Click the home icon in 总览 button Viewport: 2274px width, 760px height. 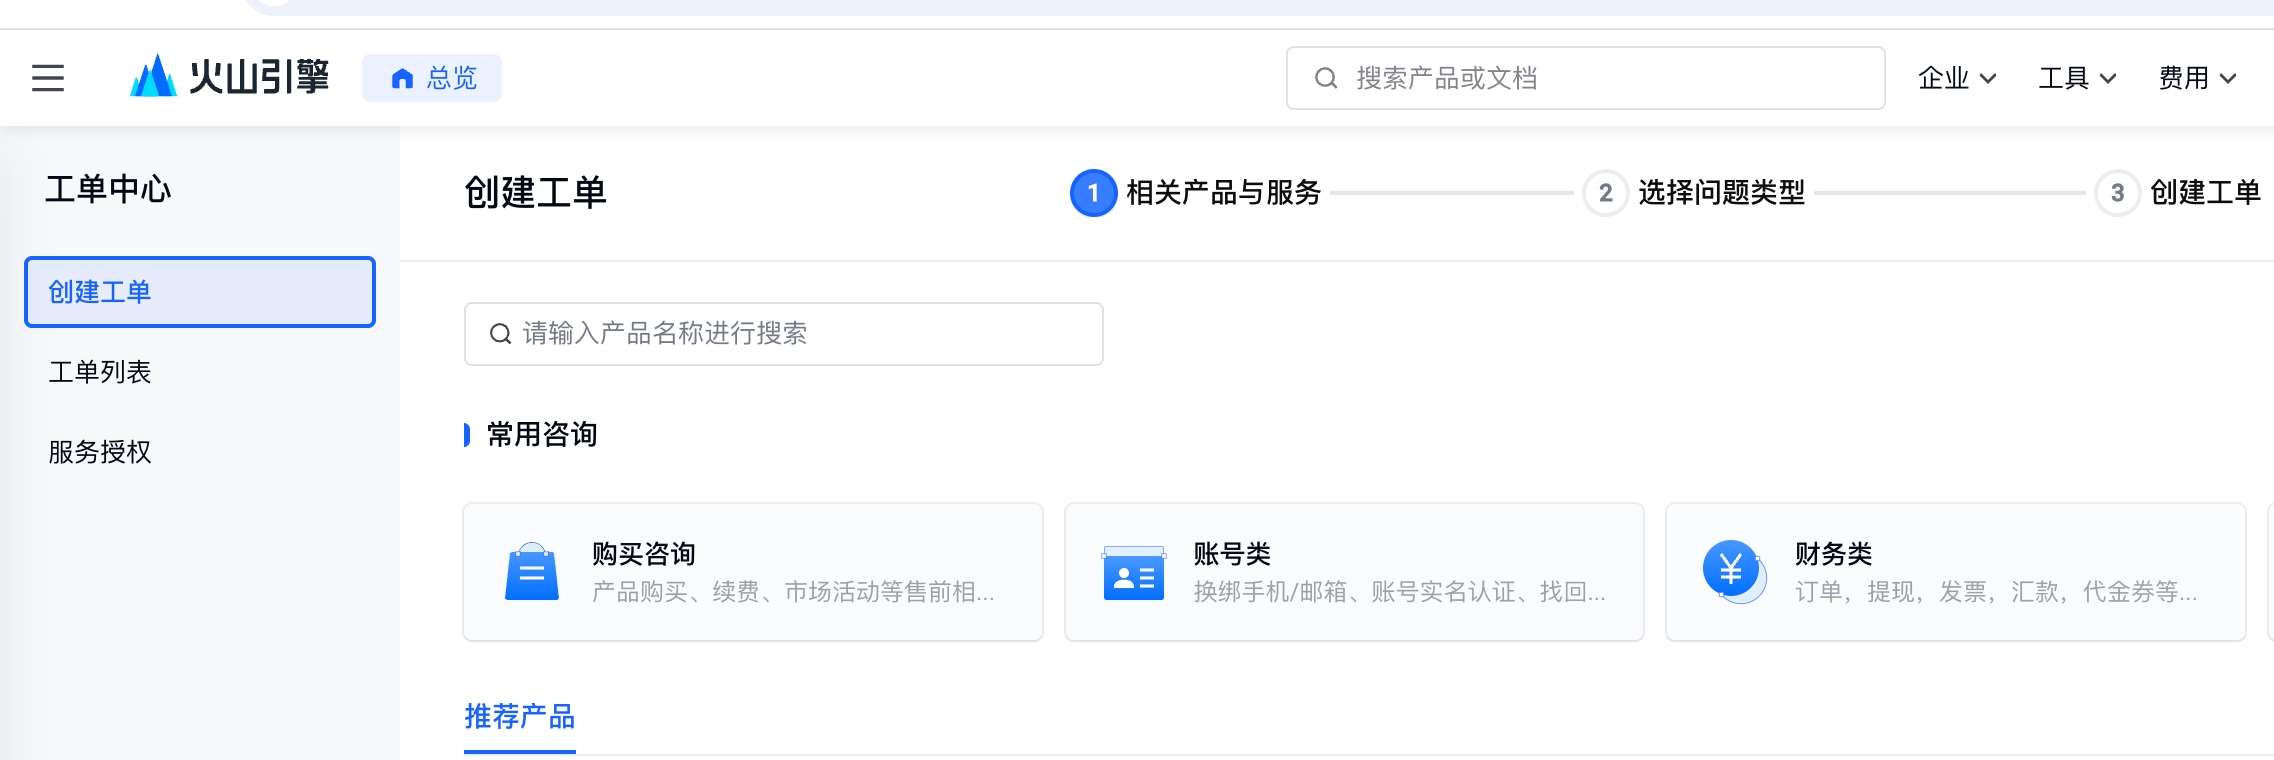click(402, 78)
